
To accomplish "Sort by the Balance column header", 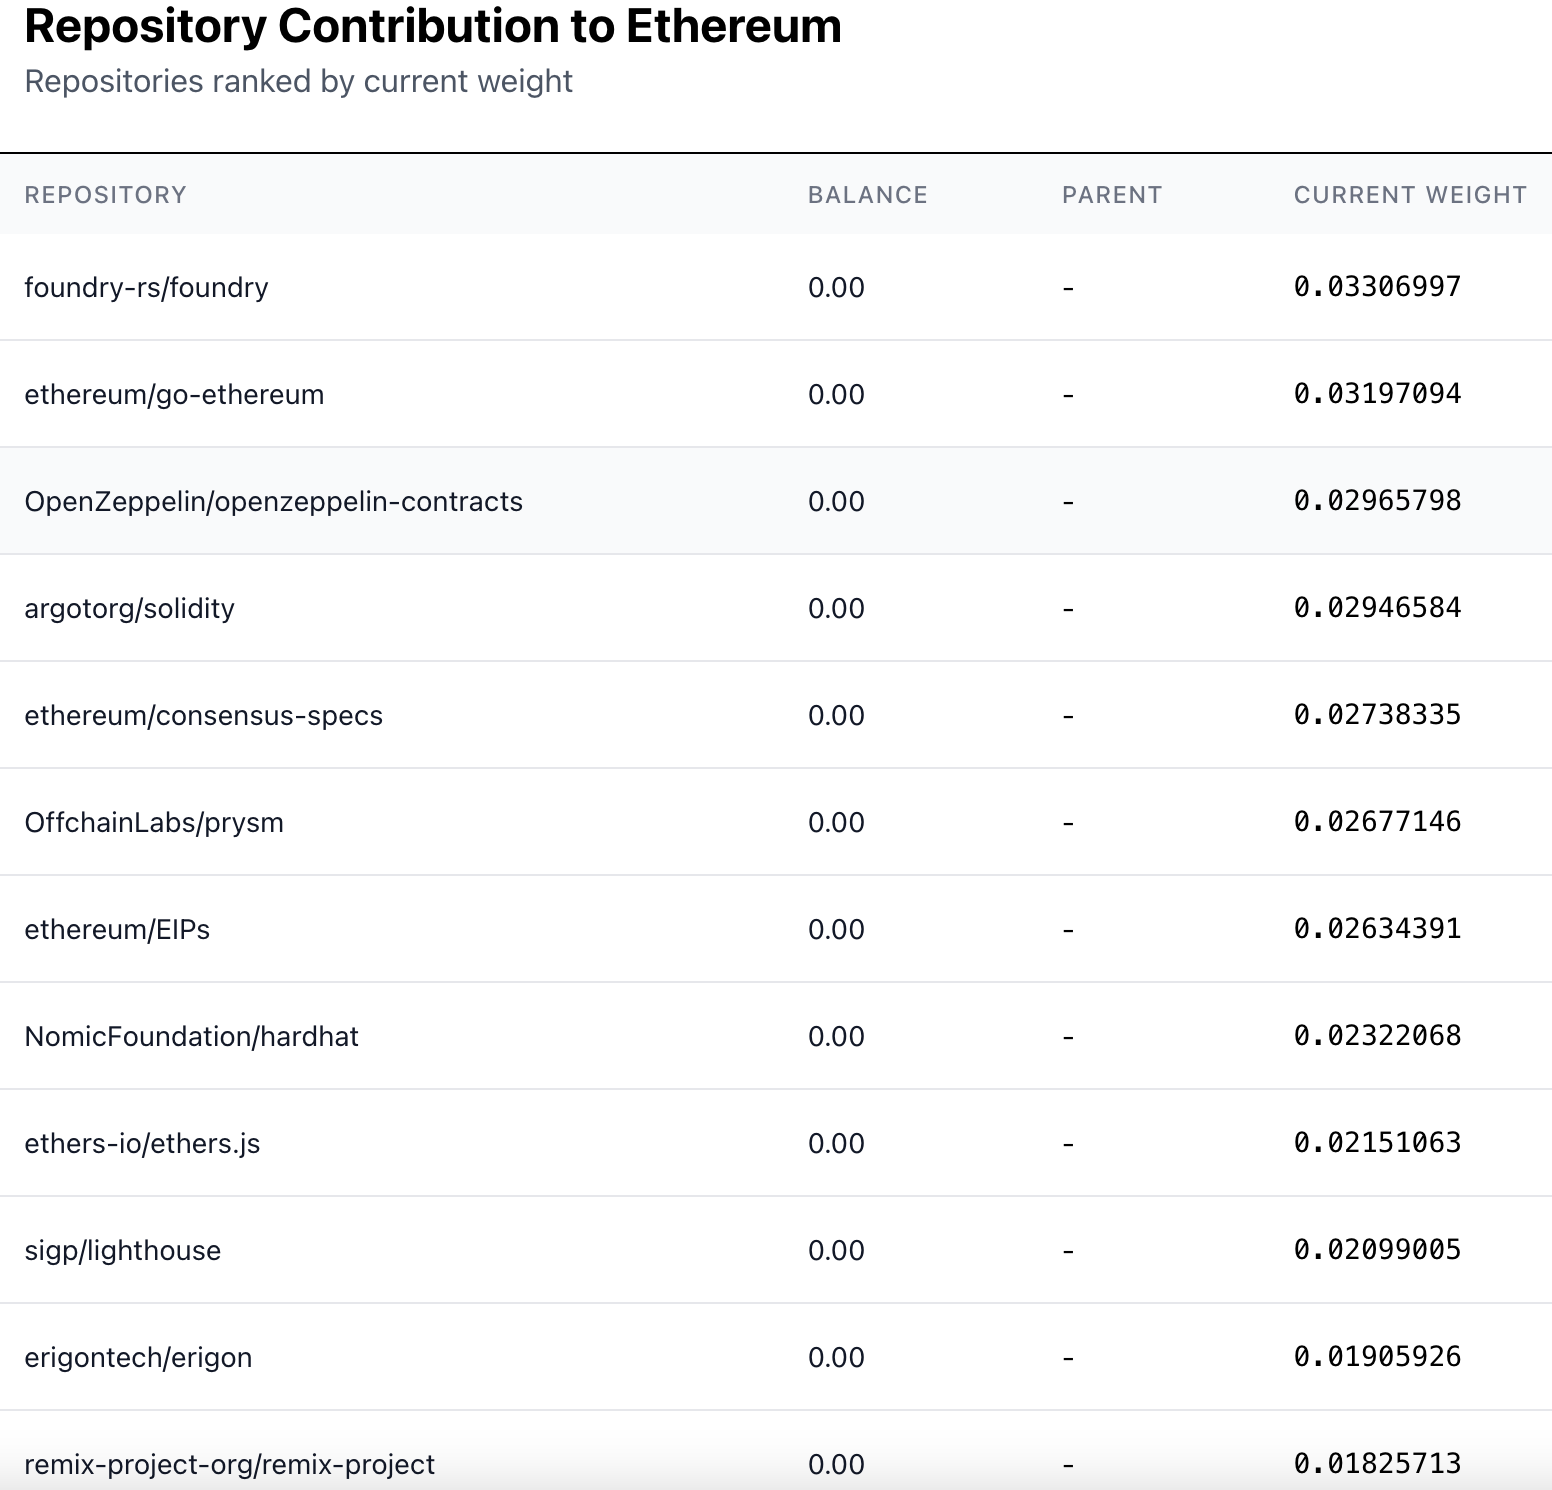I will [x=867, y=195].
